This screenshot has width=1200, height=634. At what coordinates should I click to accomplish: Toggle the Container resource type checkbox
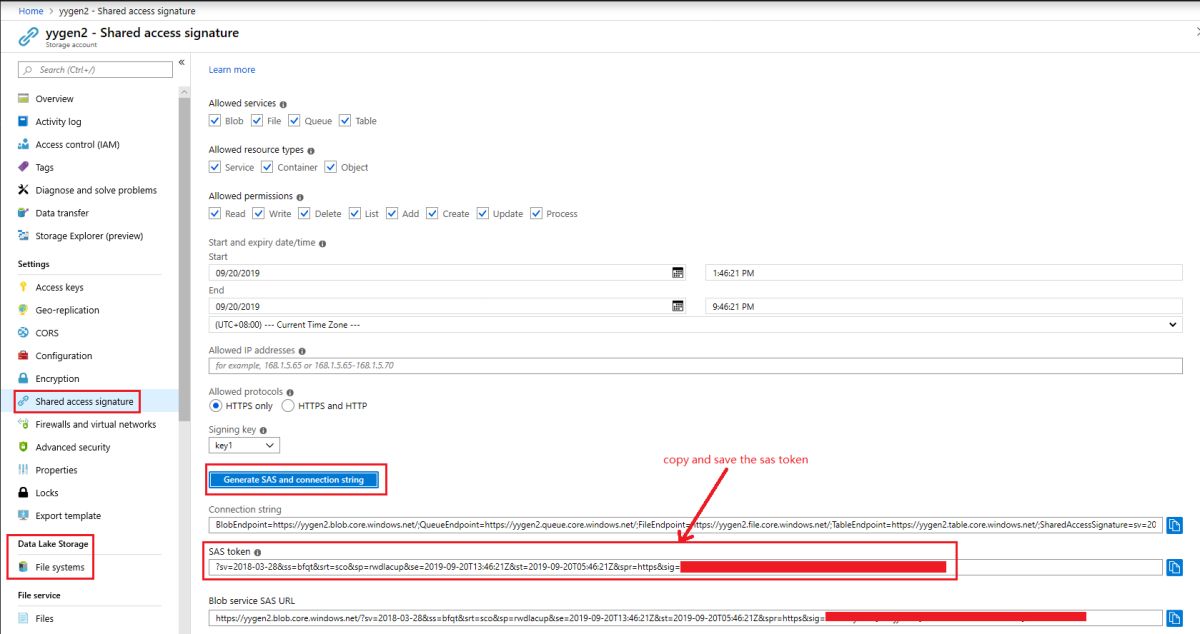tap(267, 167)
